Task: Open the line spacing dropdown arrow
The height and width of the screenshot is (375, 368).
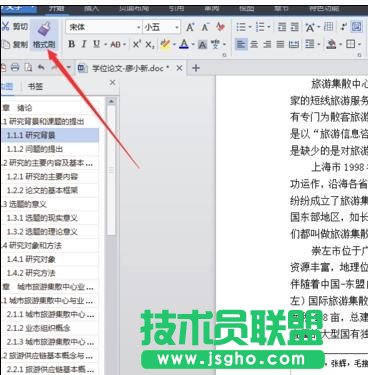Action: tap(319, 44)
